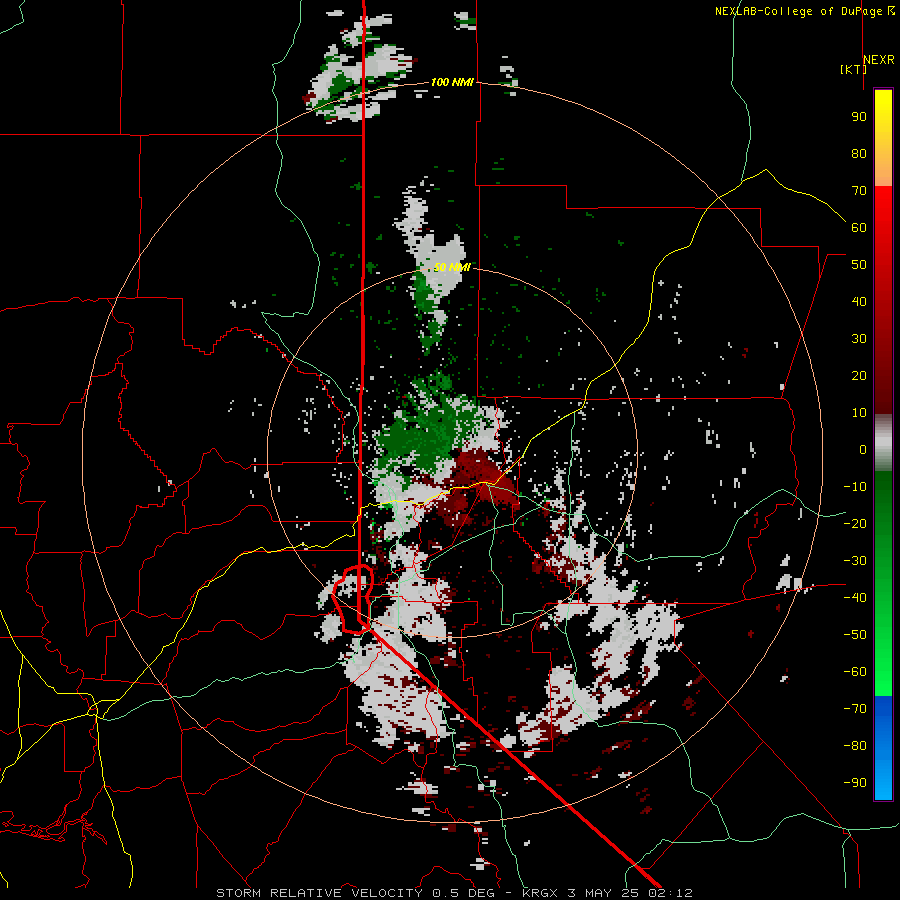
Task: Click the blue bottom band of the color scale
Action: [x=883, y=748]
